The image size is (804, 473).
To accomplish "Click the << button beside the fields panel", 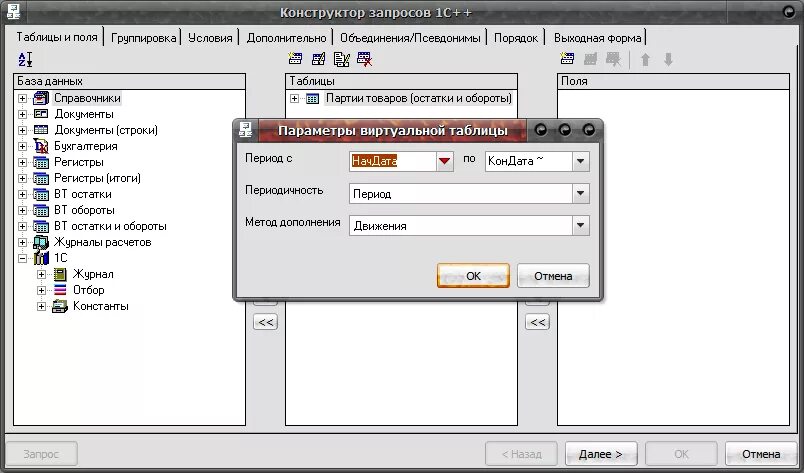I will click(537, 322).
